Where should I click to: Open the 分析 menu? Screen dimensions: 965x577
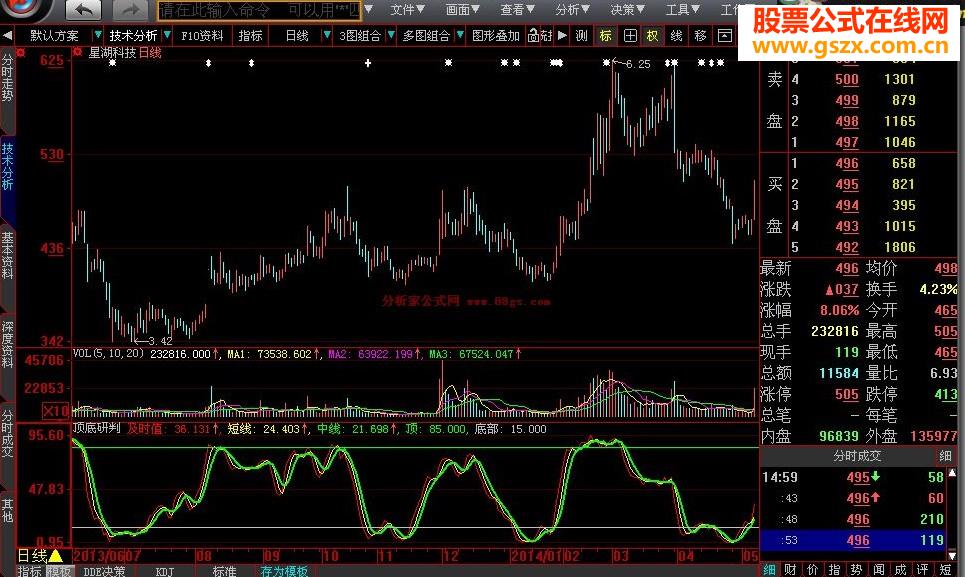(x=572, y=10)
